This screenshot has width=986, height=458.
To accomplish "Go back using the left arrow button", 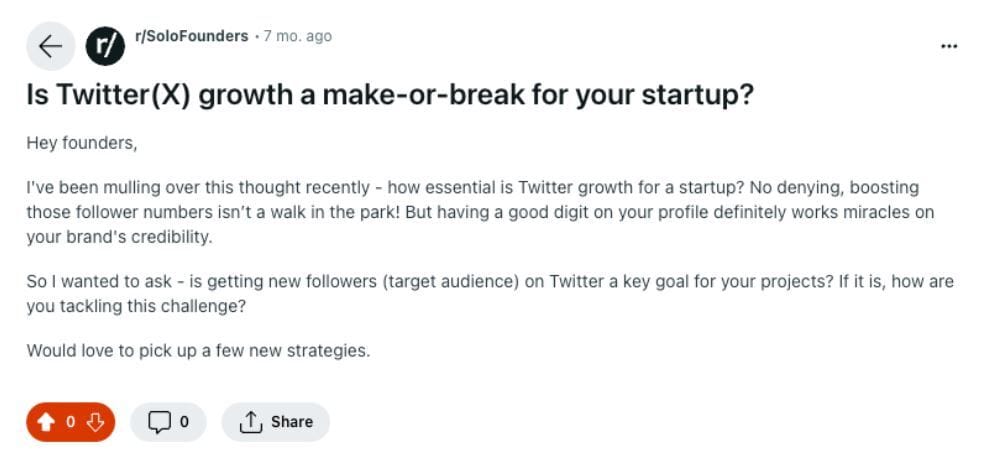I will point(49,46).
